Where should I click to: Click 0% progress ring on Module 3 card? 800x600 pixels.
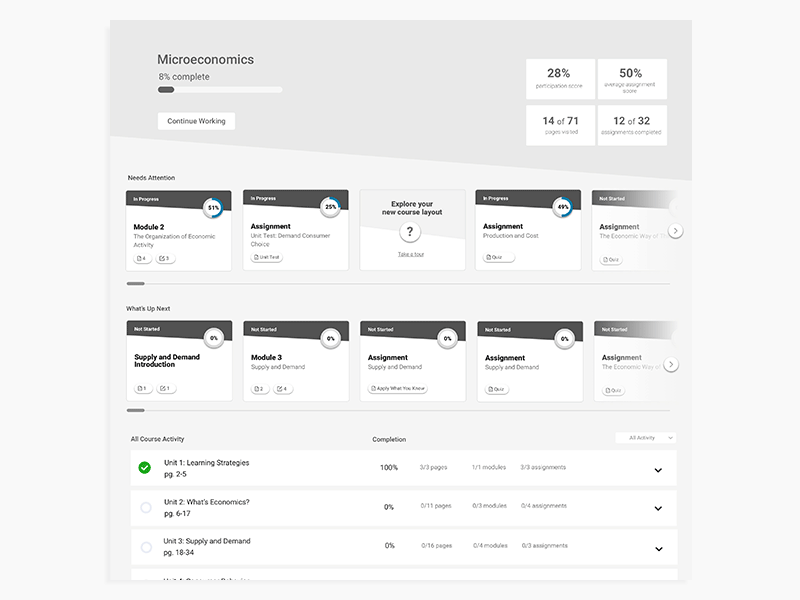pyautogui.click(x=331, y=339)
